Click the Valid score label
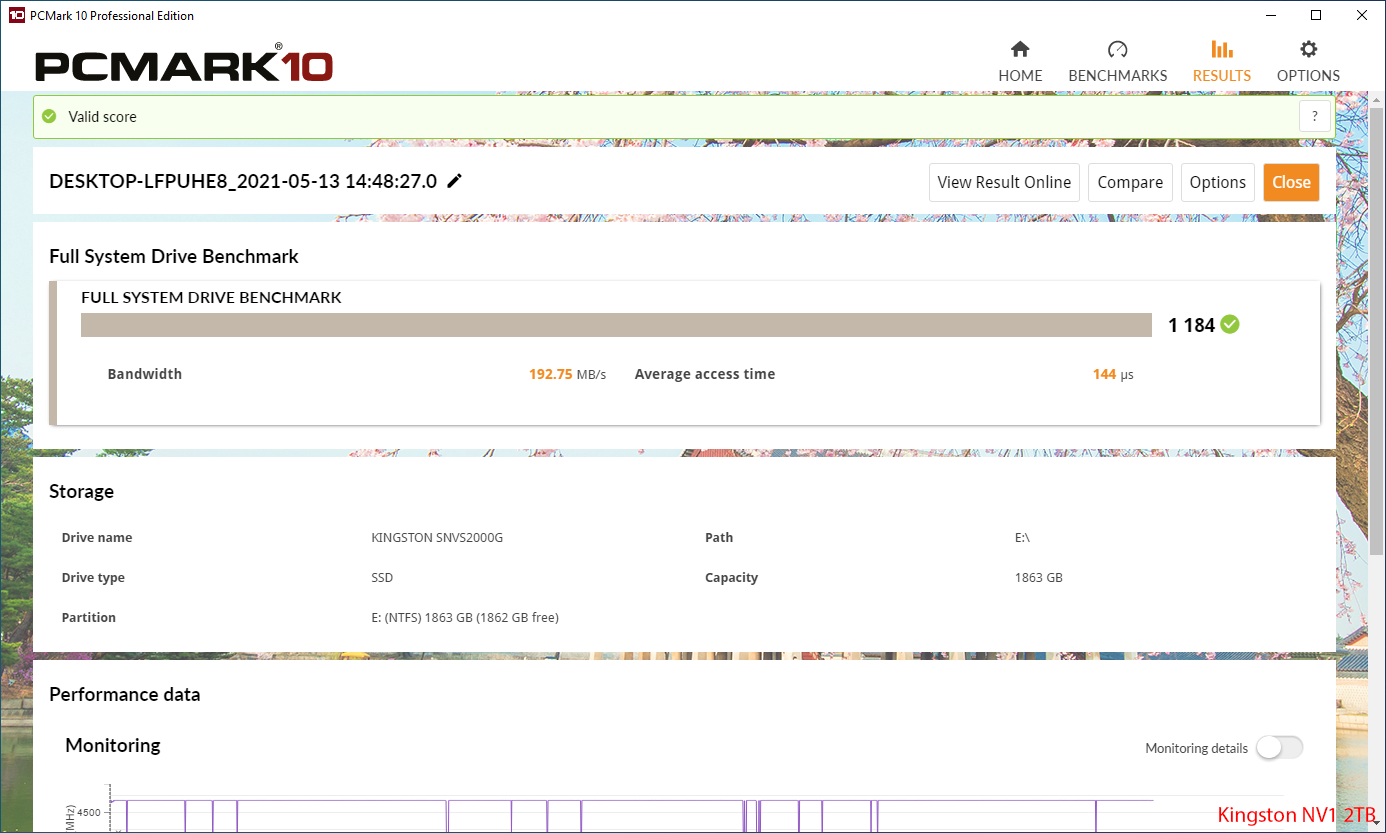The image size is (1386, 833). [103, 117]
